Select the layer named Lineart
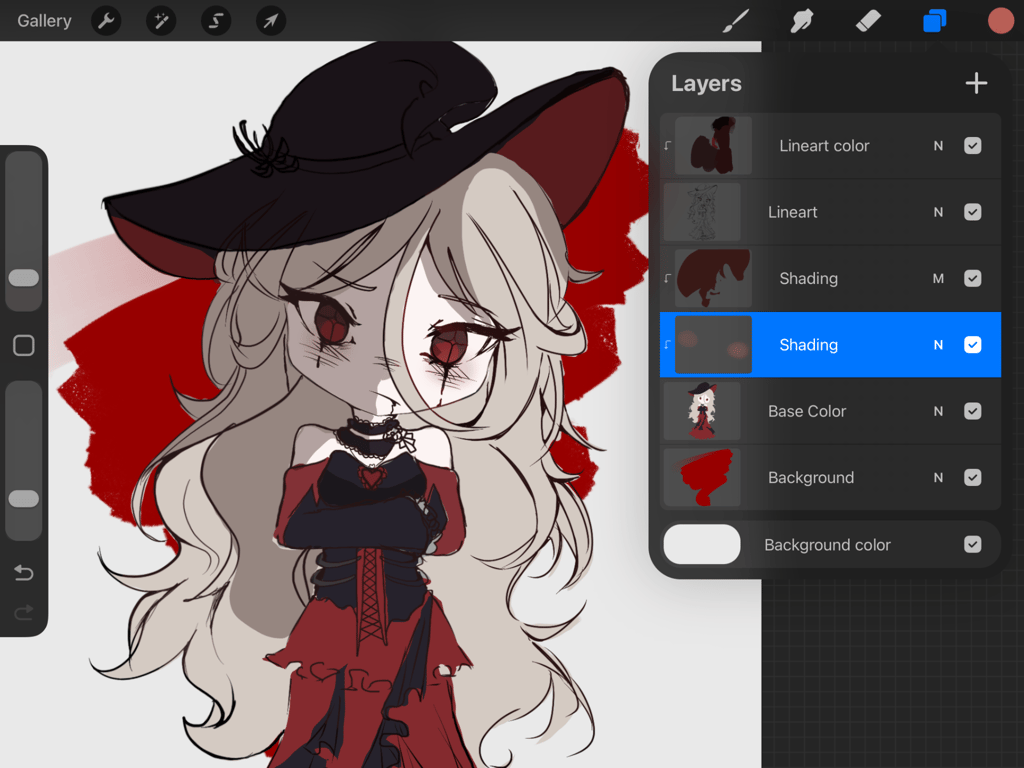Image resolution: width=1024 pixels, height=768 pixels. [x=792, y=212]
